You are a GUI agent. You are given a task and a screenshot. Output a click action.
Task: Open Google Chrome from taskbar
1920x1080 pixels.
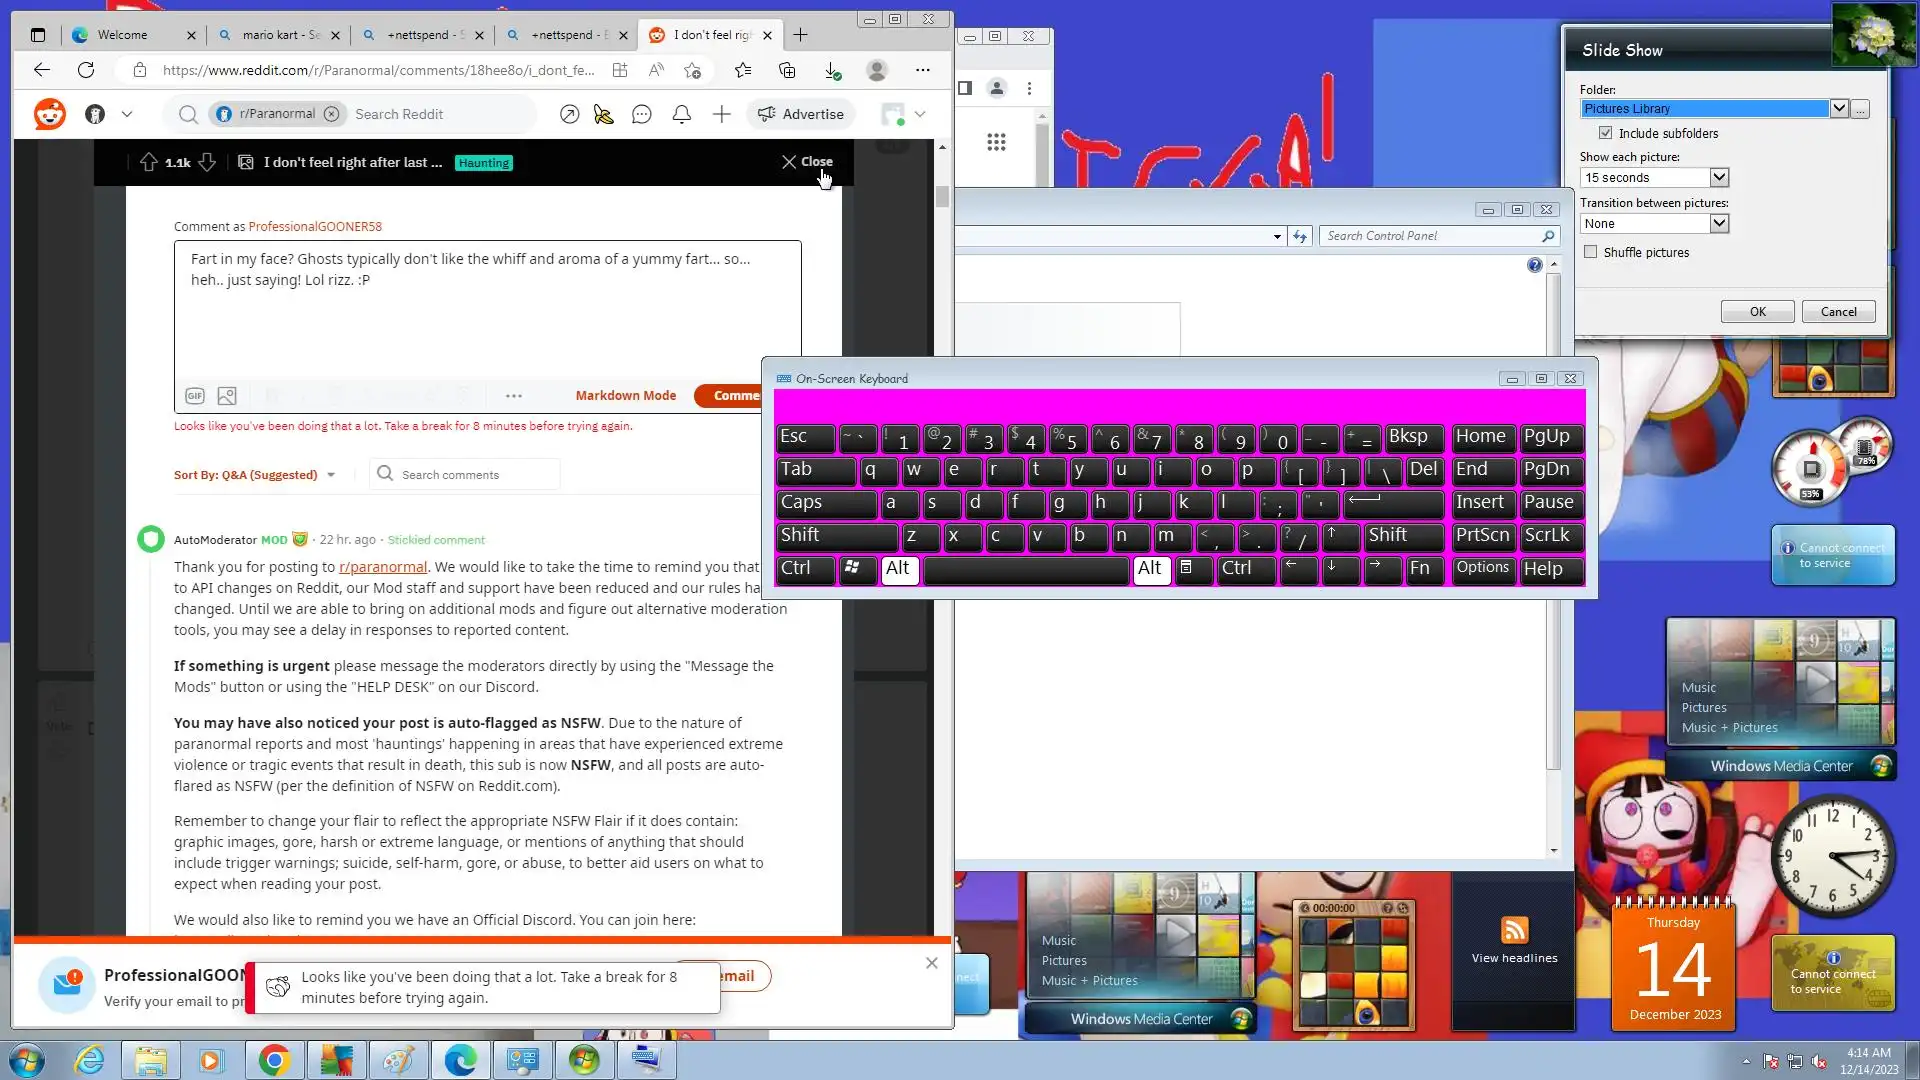pos(274,1060)
